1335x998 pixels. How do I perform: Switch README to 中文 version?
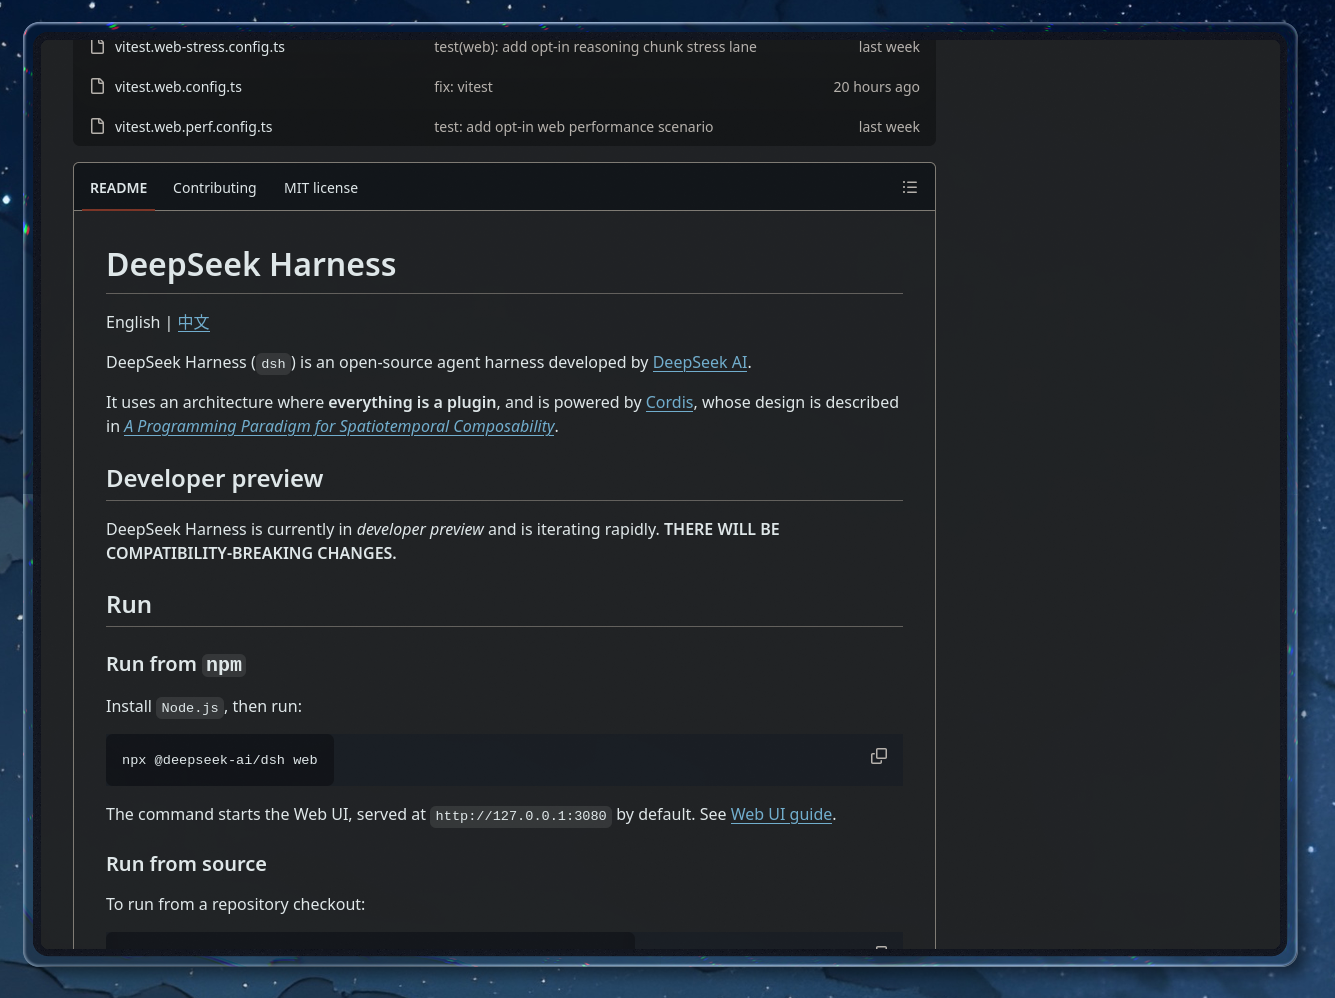(x=194, y=322)
